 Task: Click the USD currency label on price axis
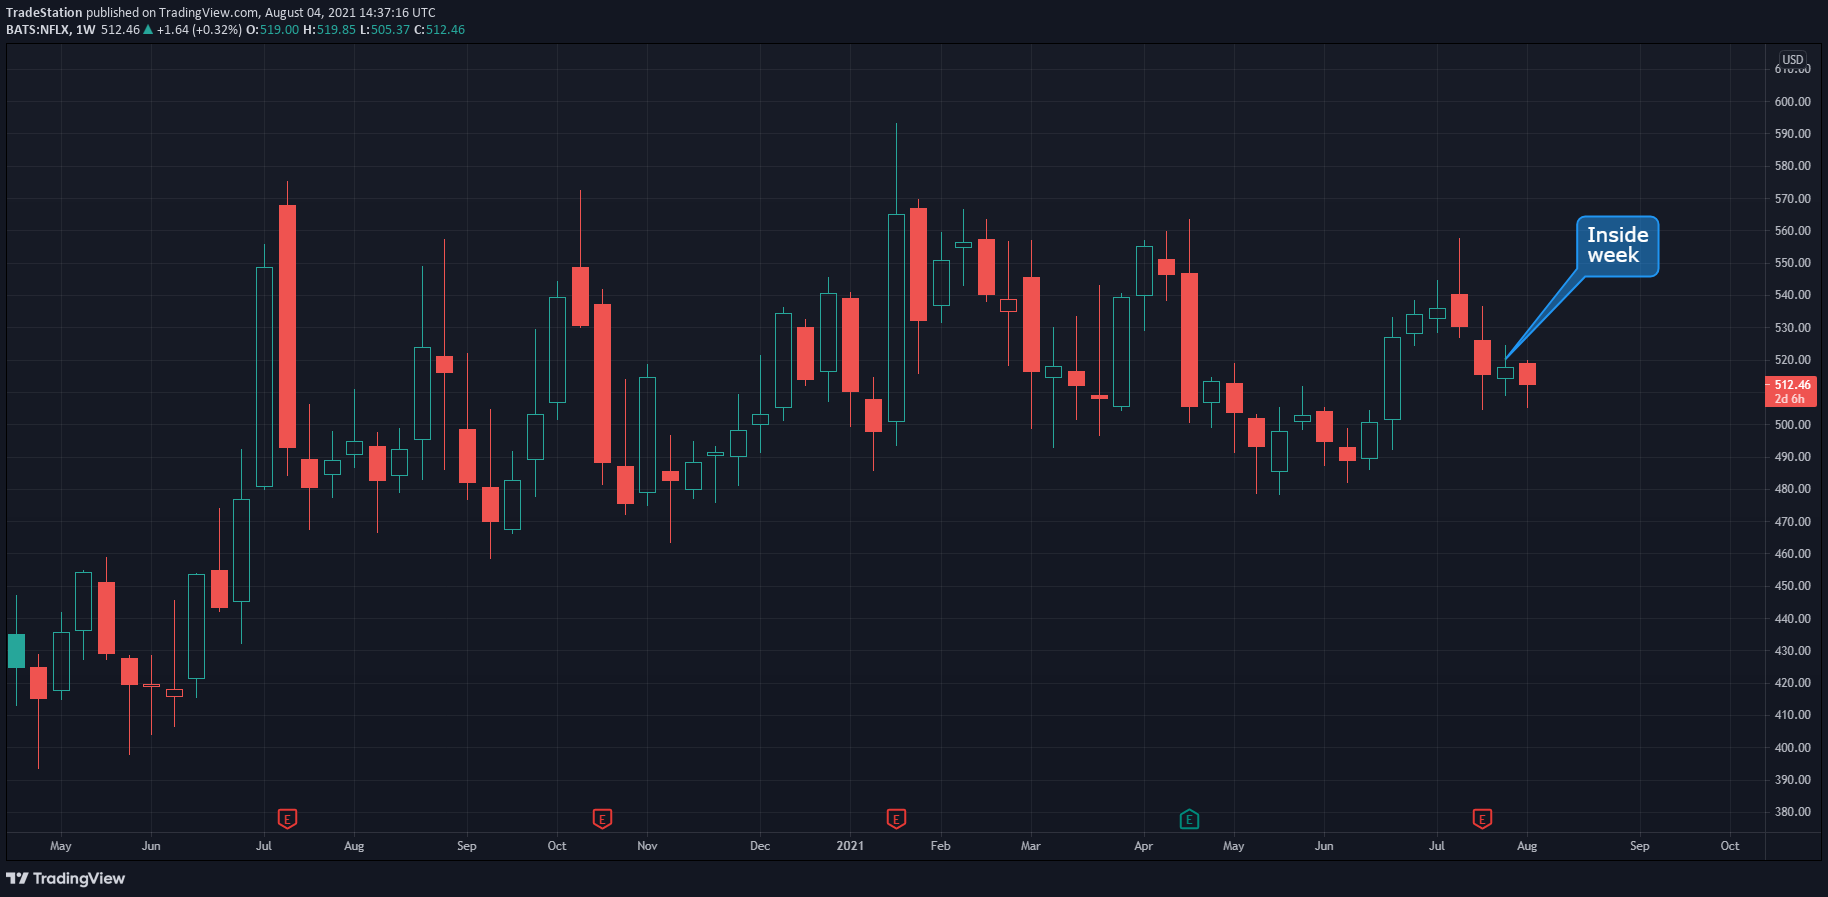pos(1793,60)
